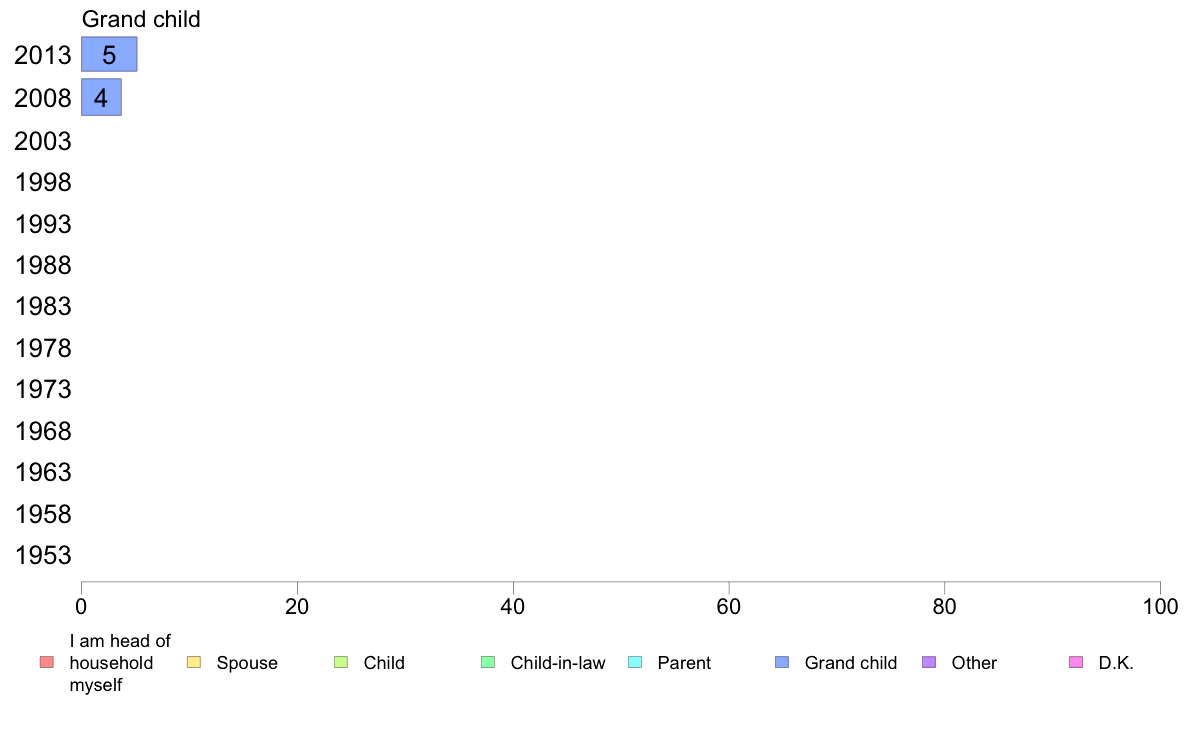This screenshot has height=736, width=1188.
Task: Click the Spouse legend text
Action: pos(247,663)
